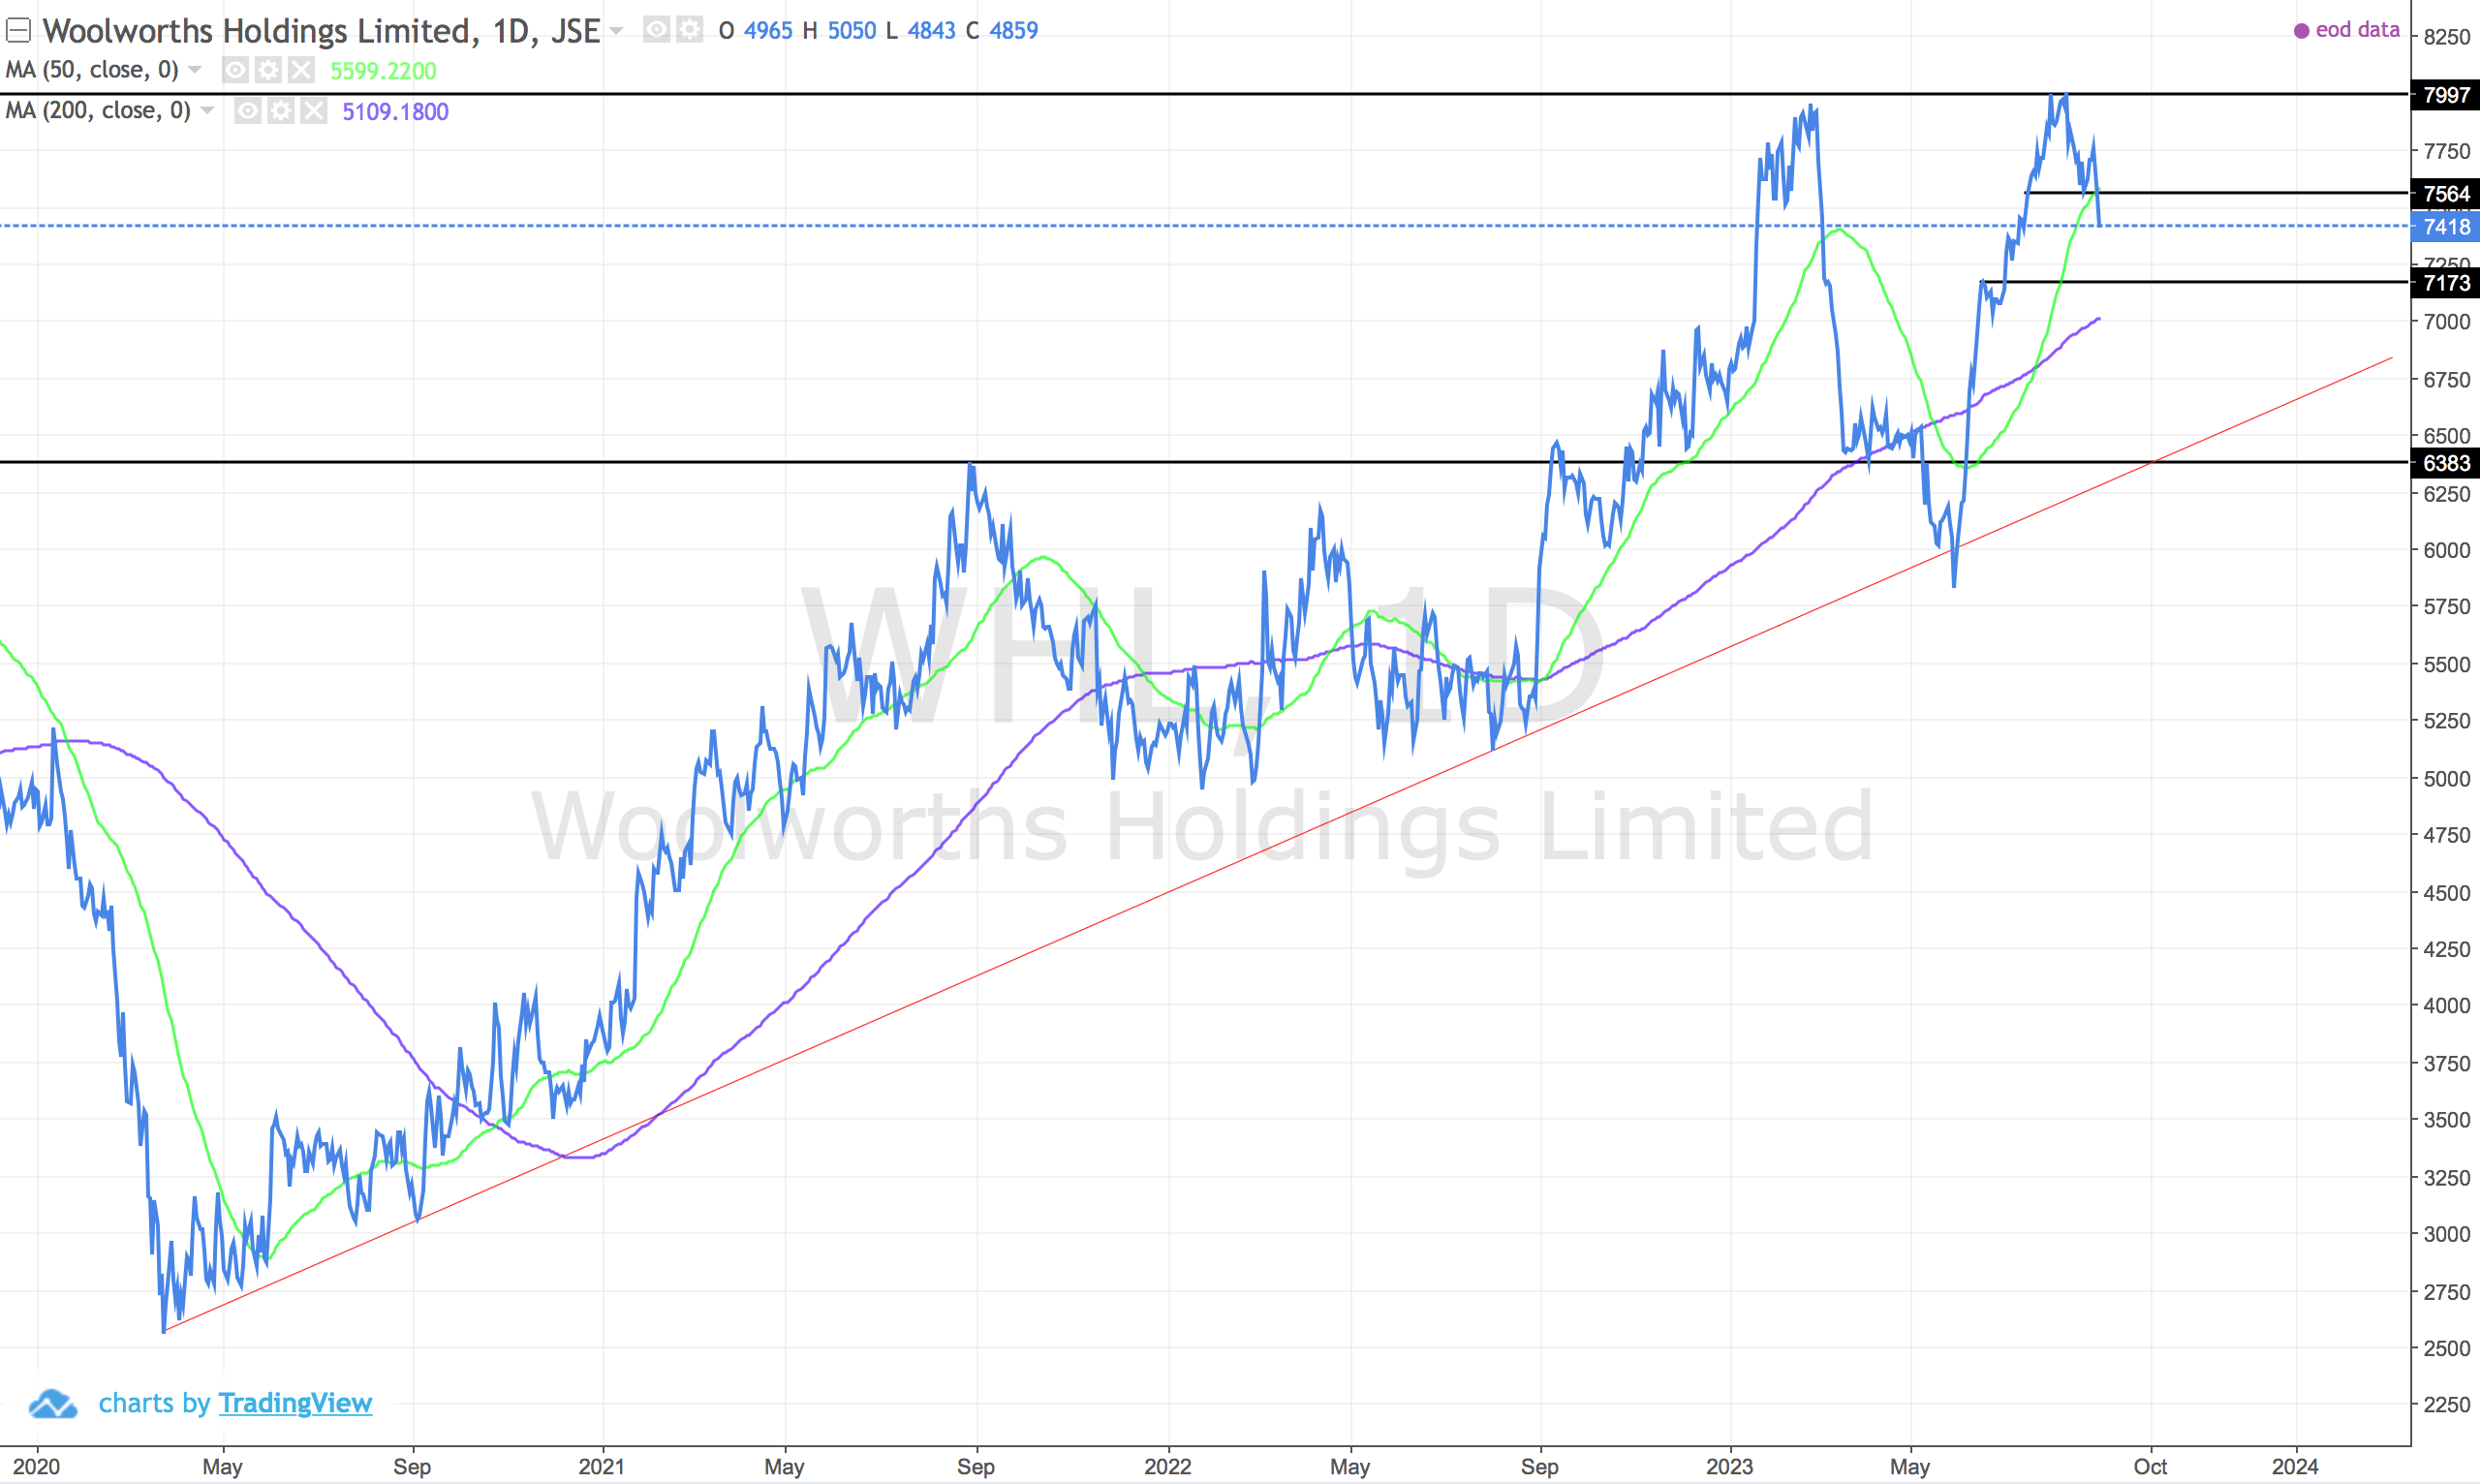Toggle visibility of the main Woolworths price series

(x=656, y=30)
